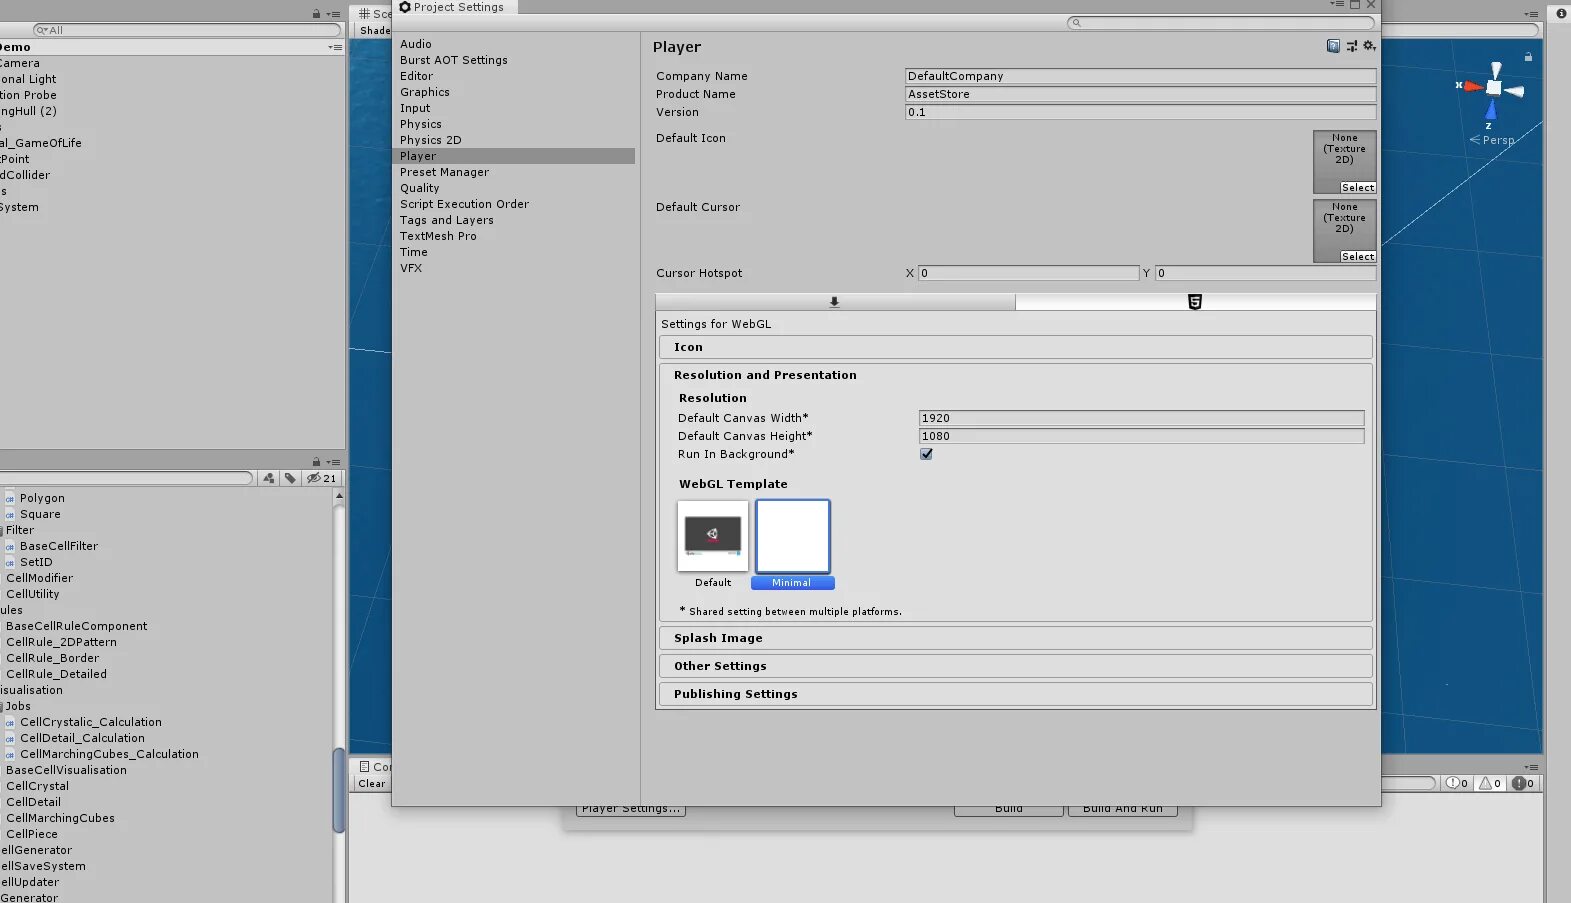The width and height of the screenshot is (1571, 903).
Task: Click the Scene view orientation gizmo cube
Action: point(1493,88)
